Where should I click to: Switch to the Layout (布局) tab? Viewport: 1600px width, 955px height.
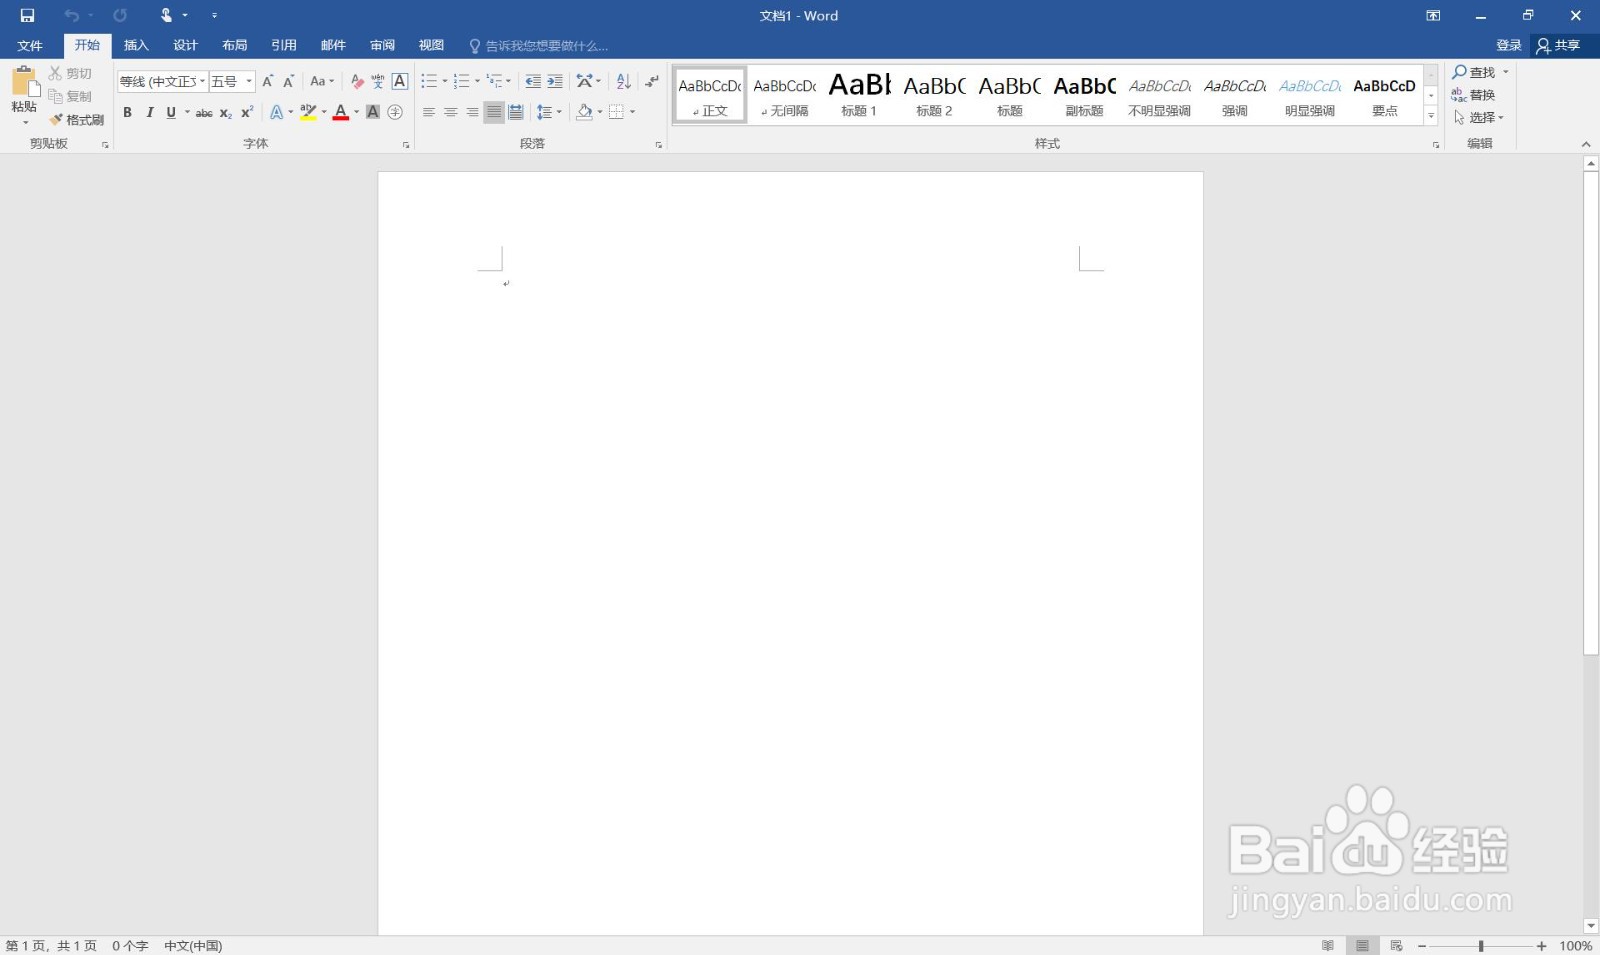pos(234,46)
